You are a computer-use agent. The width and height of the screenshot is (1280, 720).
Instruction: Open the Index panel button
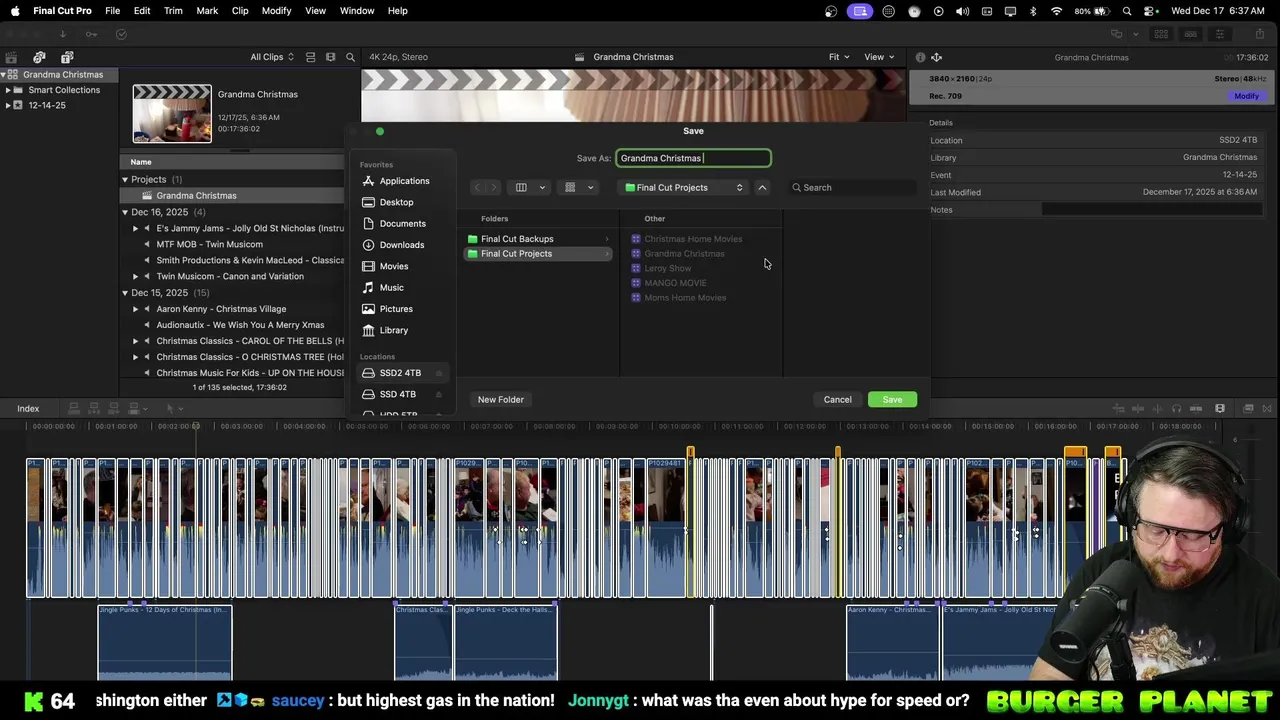28,408
